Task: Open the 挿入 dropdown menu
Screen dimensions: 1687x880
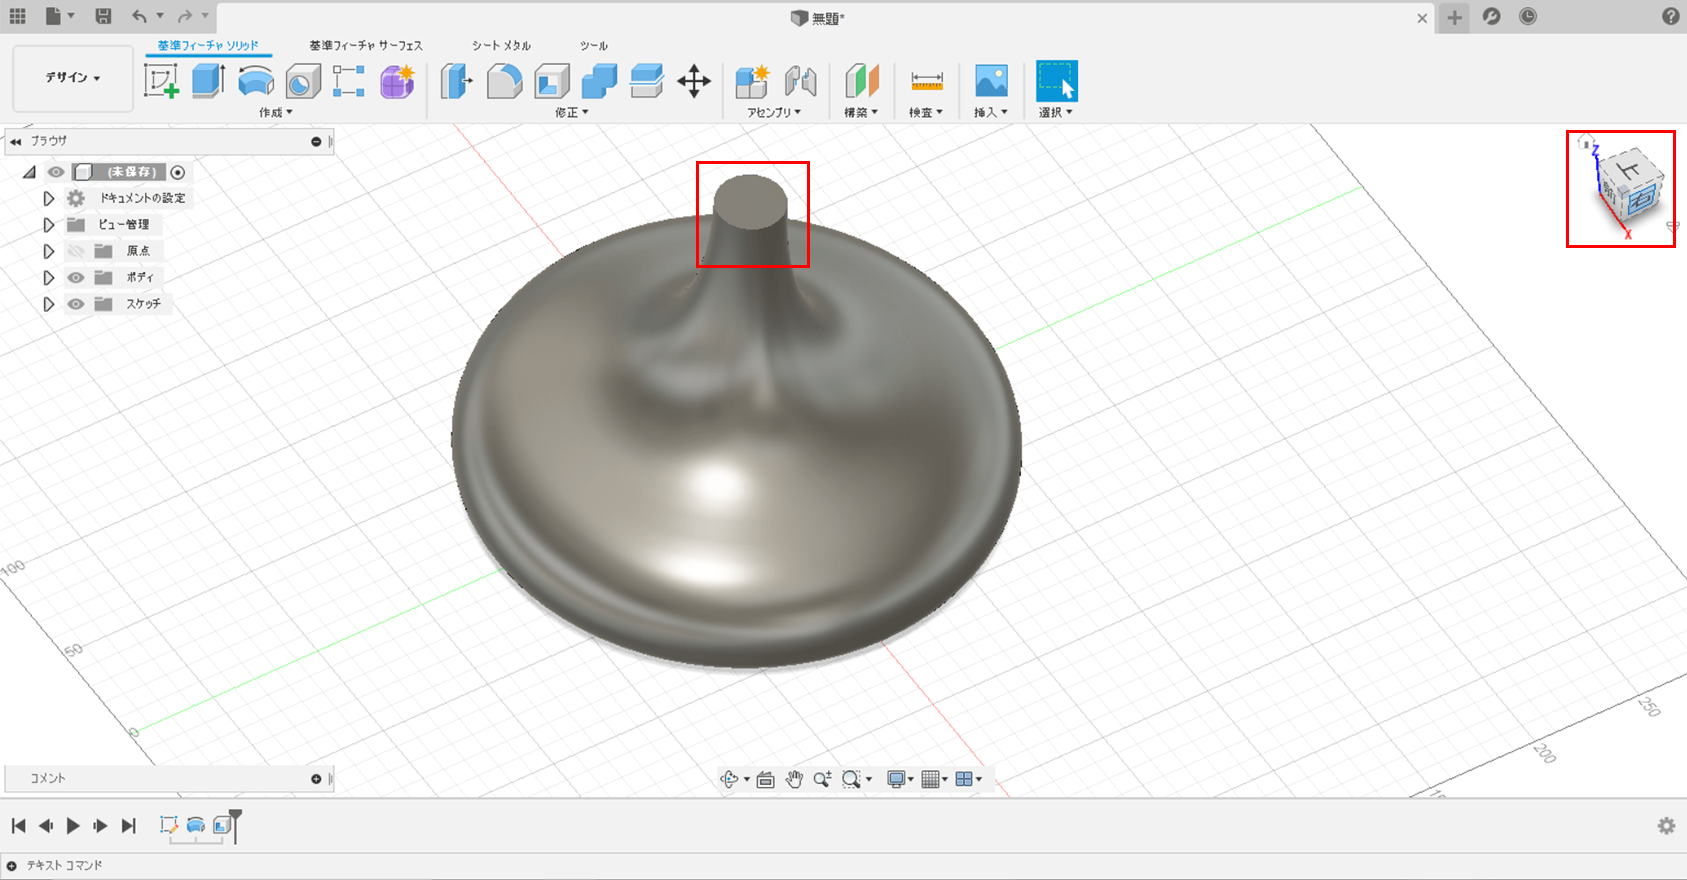Action: tap(991, 113)
